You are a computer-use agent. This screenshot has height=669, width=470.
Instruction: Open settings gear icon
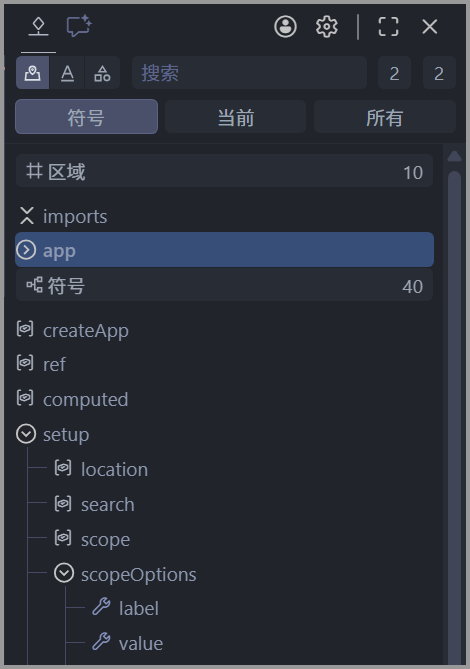pyautogui.click(x=327, y=26)
